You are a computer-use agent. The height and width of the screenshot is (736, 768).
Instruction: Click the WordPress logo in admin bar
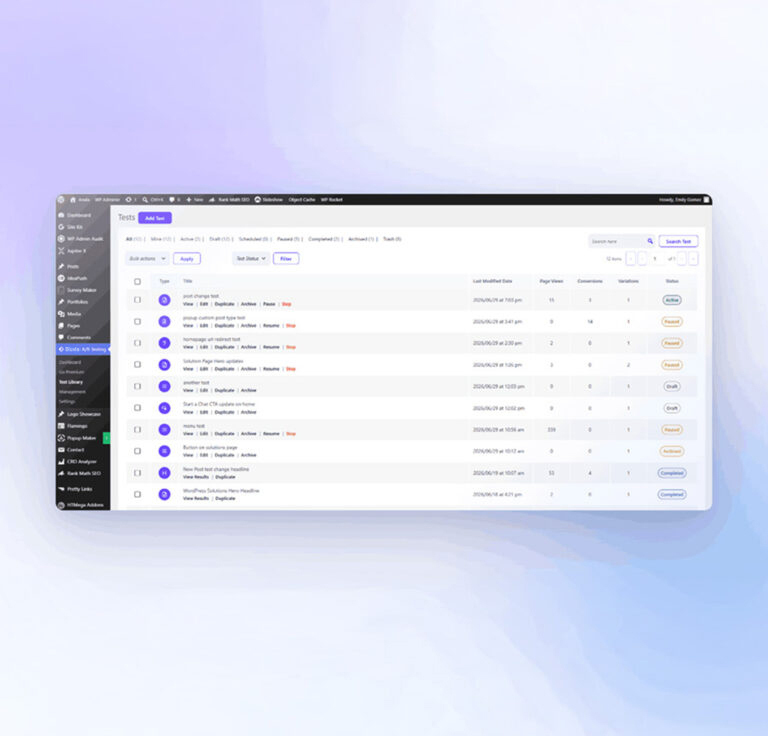coord(61,200)
